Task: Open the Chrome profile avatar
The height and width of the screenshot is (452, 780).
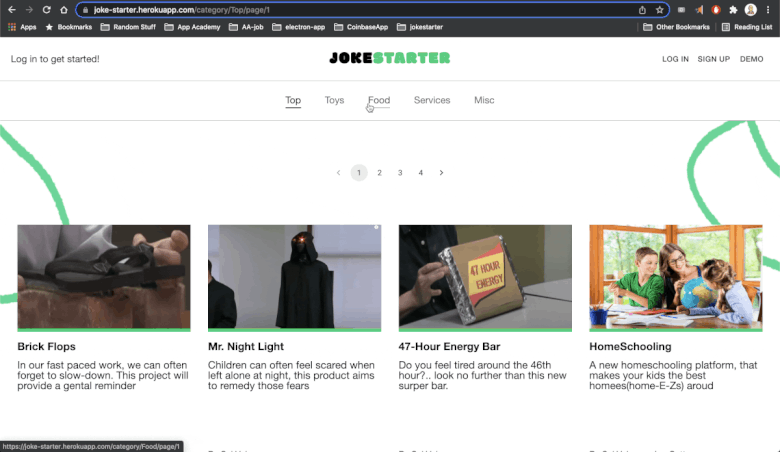Action: click(x=751, y=9)
